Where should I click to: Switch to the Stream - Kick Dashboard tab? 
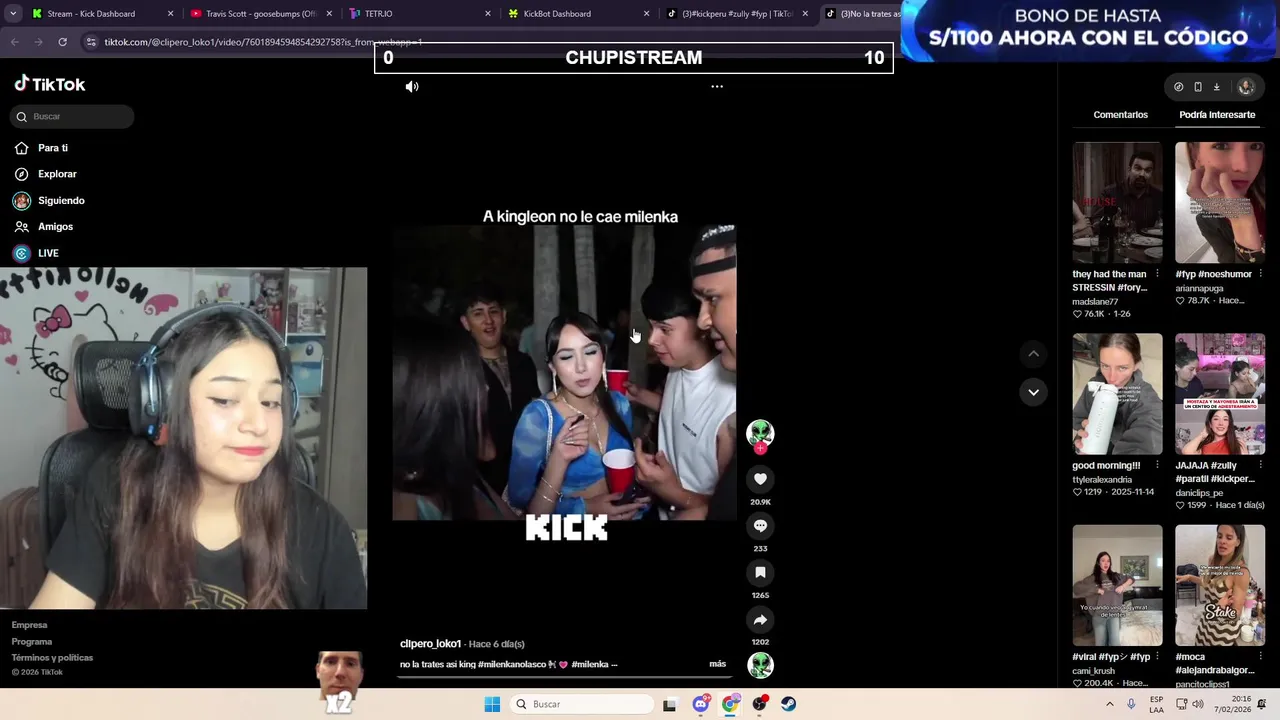point(102,14)
